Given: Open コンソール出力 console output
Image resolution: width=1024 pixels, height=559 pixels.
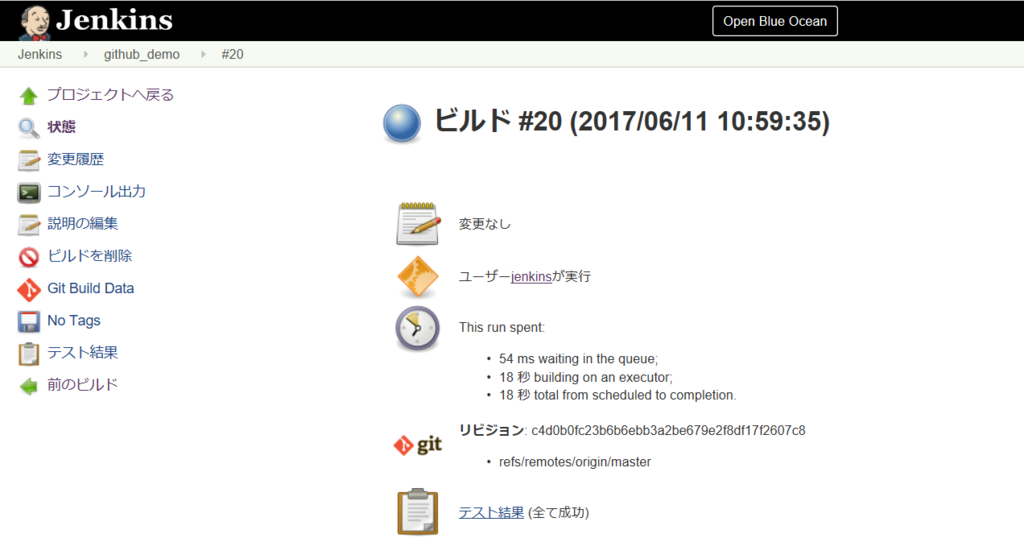Looking at the screenshot, I should (x=97, y=191).
